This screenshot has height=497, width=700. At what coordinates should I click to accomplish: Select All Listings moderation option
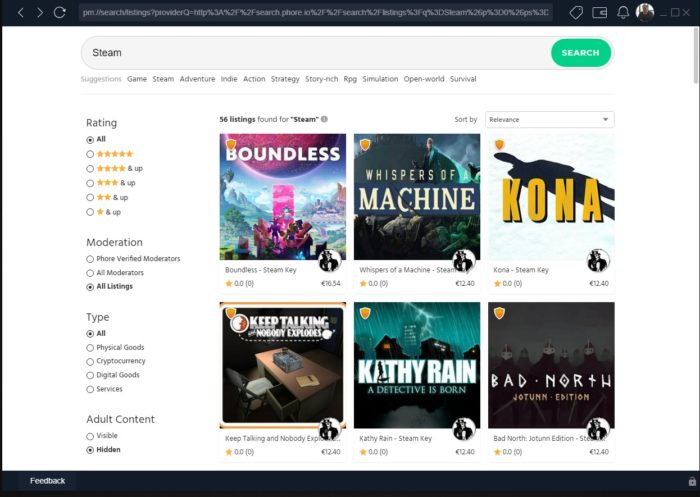coord(90,287)
